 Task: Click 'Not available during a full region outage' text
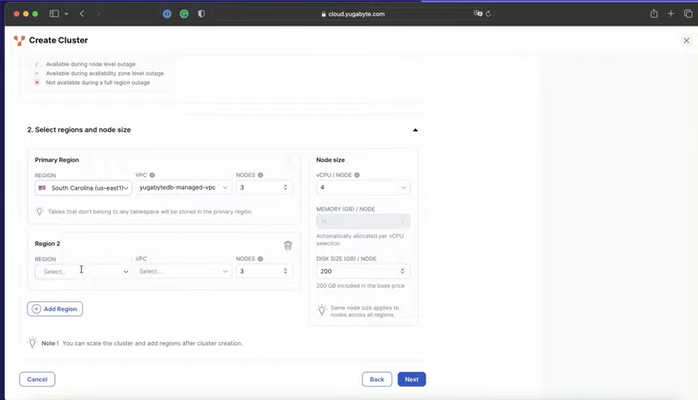pyautogui.click(x=97, y=83)
